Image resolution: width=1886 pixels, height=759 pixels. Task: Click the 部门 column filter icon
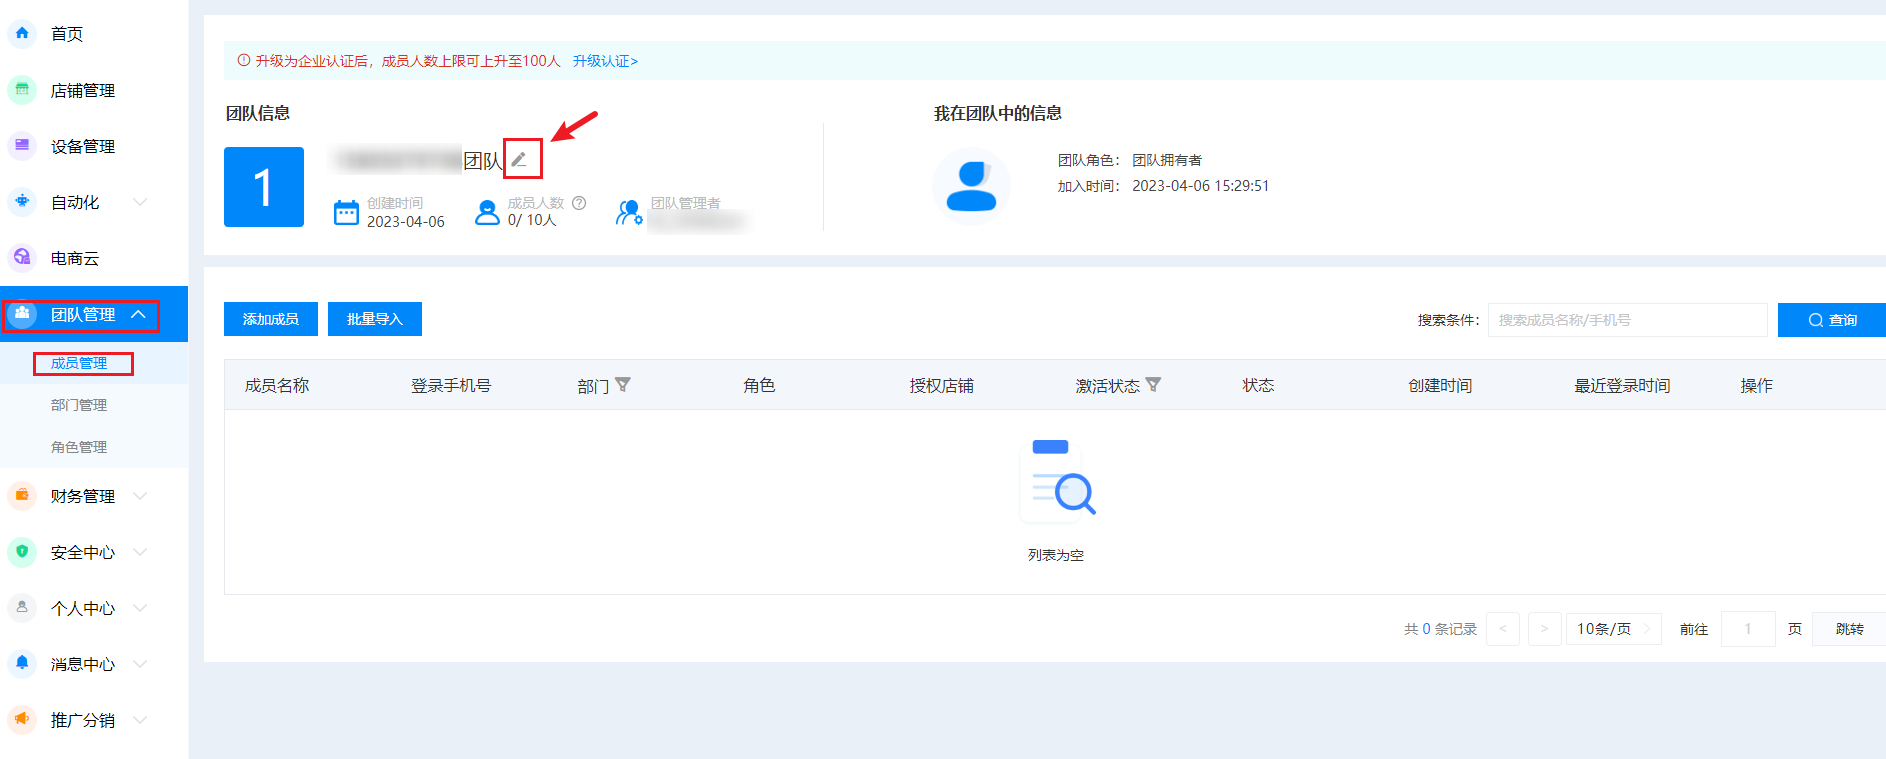[623, 385]
